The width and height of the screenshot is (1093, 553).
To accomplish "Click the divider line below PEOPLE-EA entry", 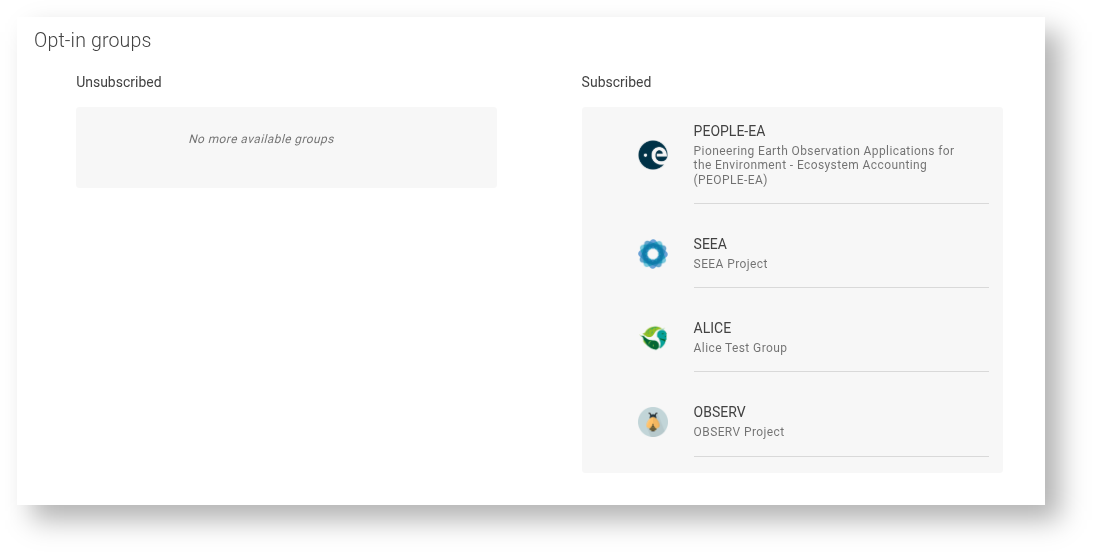I will 841,204.
